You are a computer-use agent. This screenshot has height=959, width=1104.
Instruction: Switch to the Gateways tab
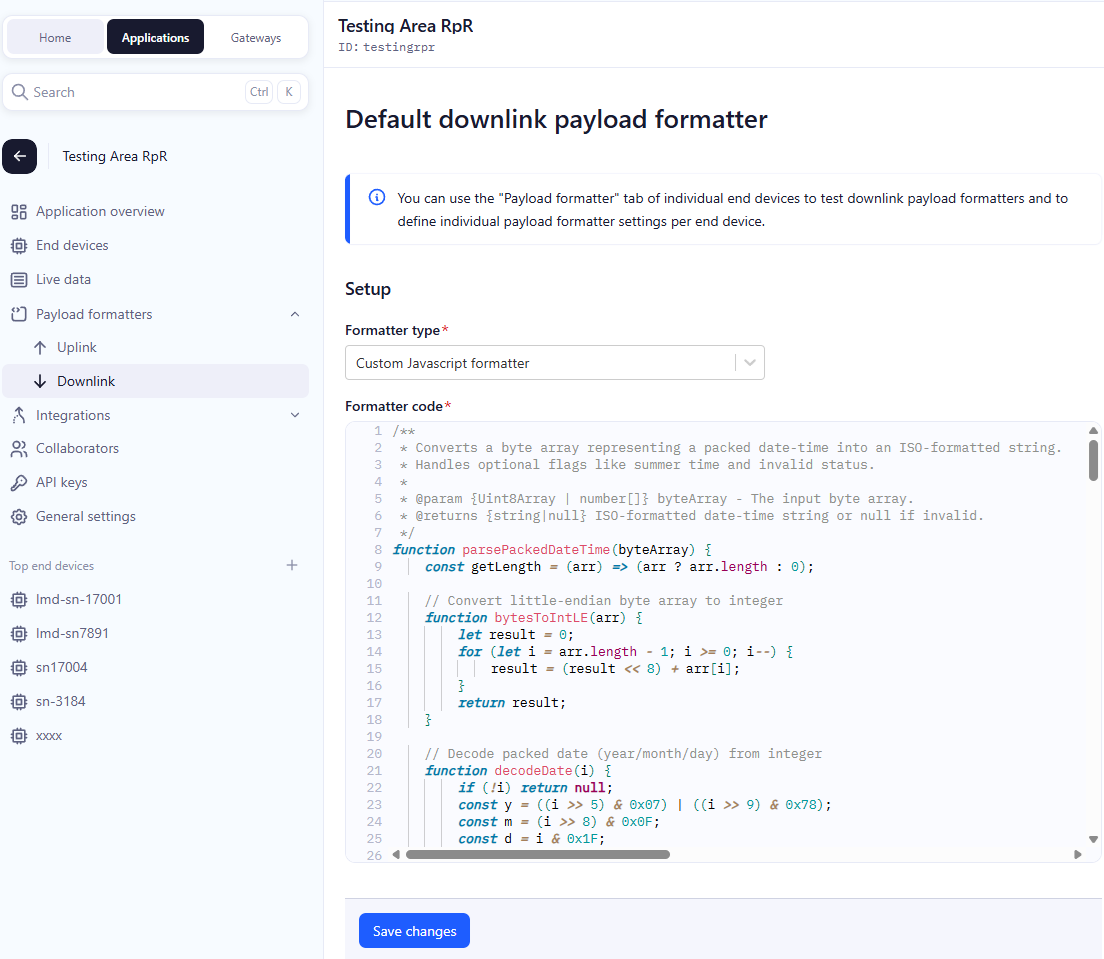tap(256, 38)
